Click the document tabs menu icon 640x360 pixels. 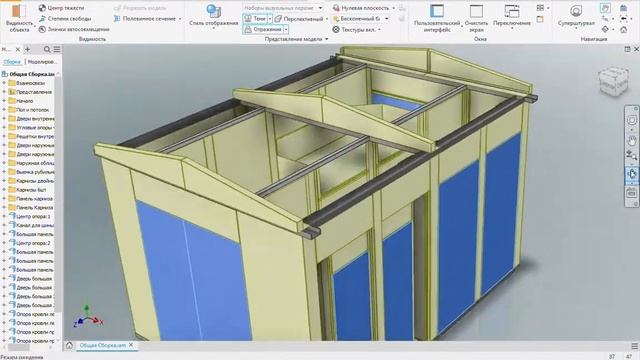(634, 346)
